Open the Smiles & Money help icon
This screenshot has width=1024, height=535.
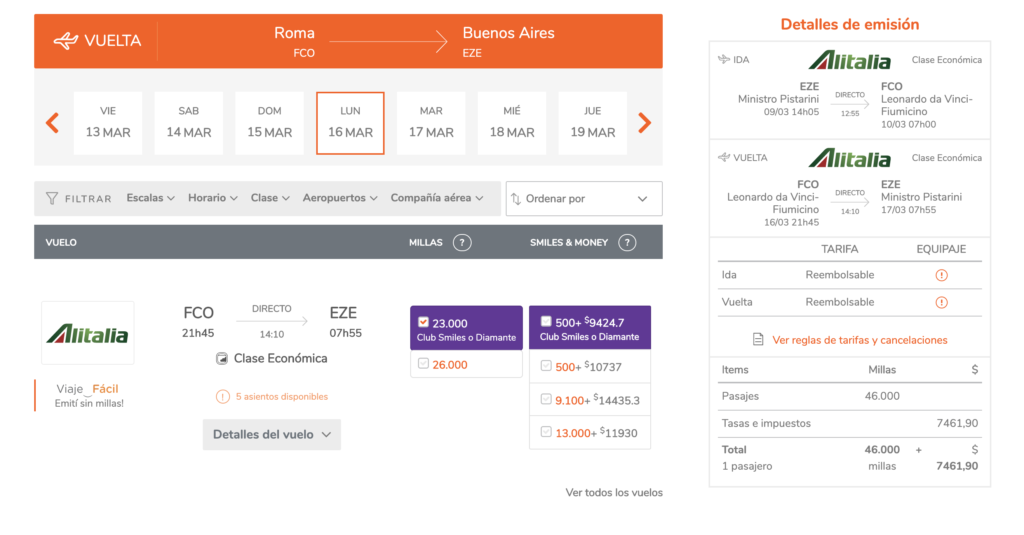click(627, 242)
